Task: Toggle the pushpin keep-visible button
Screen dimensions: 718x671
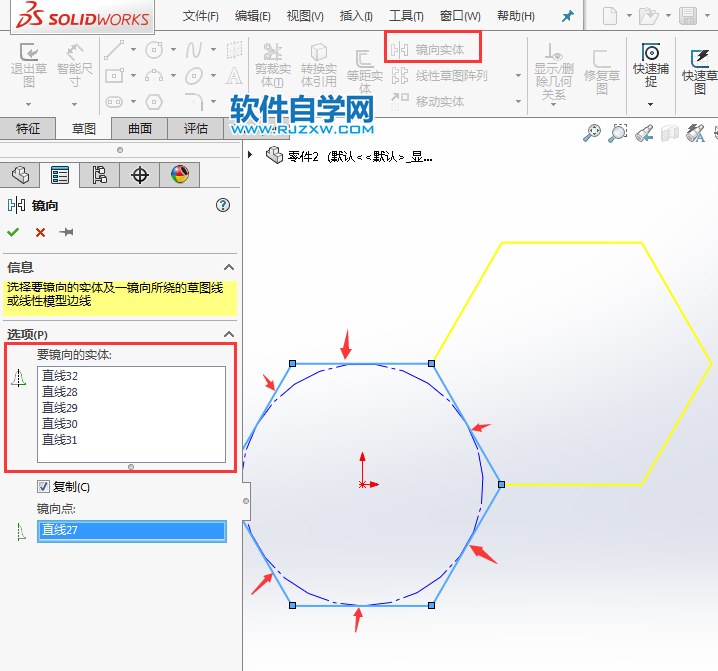Action: click(x=66, y=232)
